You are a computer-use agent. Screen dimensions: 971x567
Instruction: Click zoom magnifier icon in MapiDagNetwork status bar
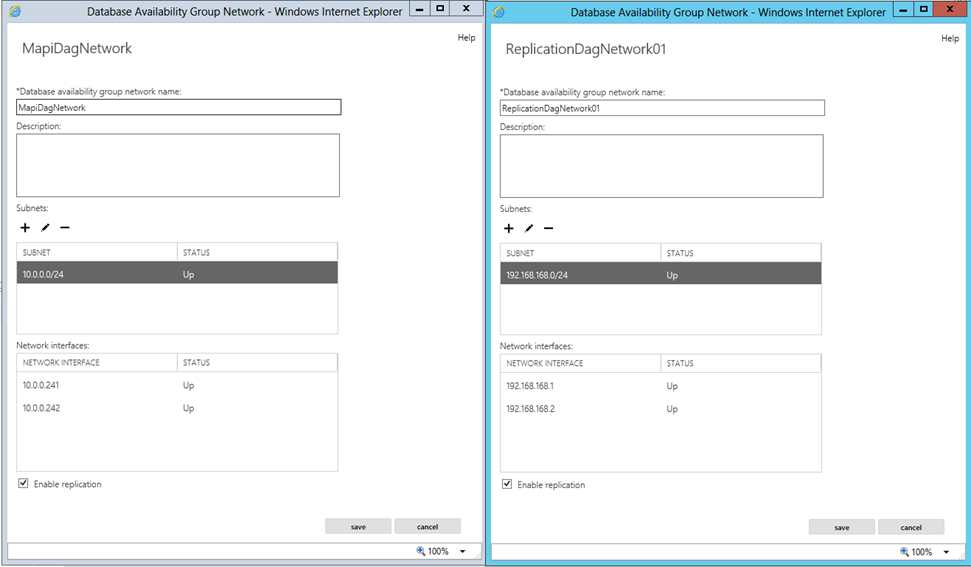point(420,551)
